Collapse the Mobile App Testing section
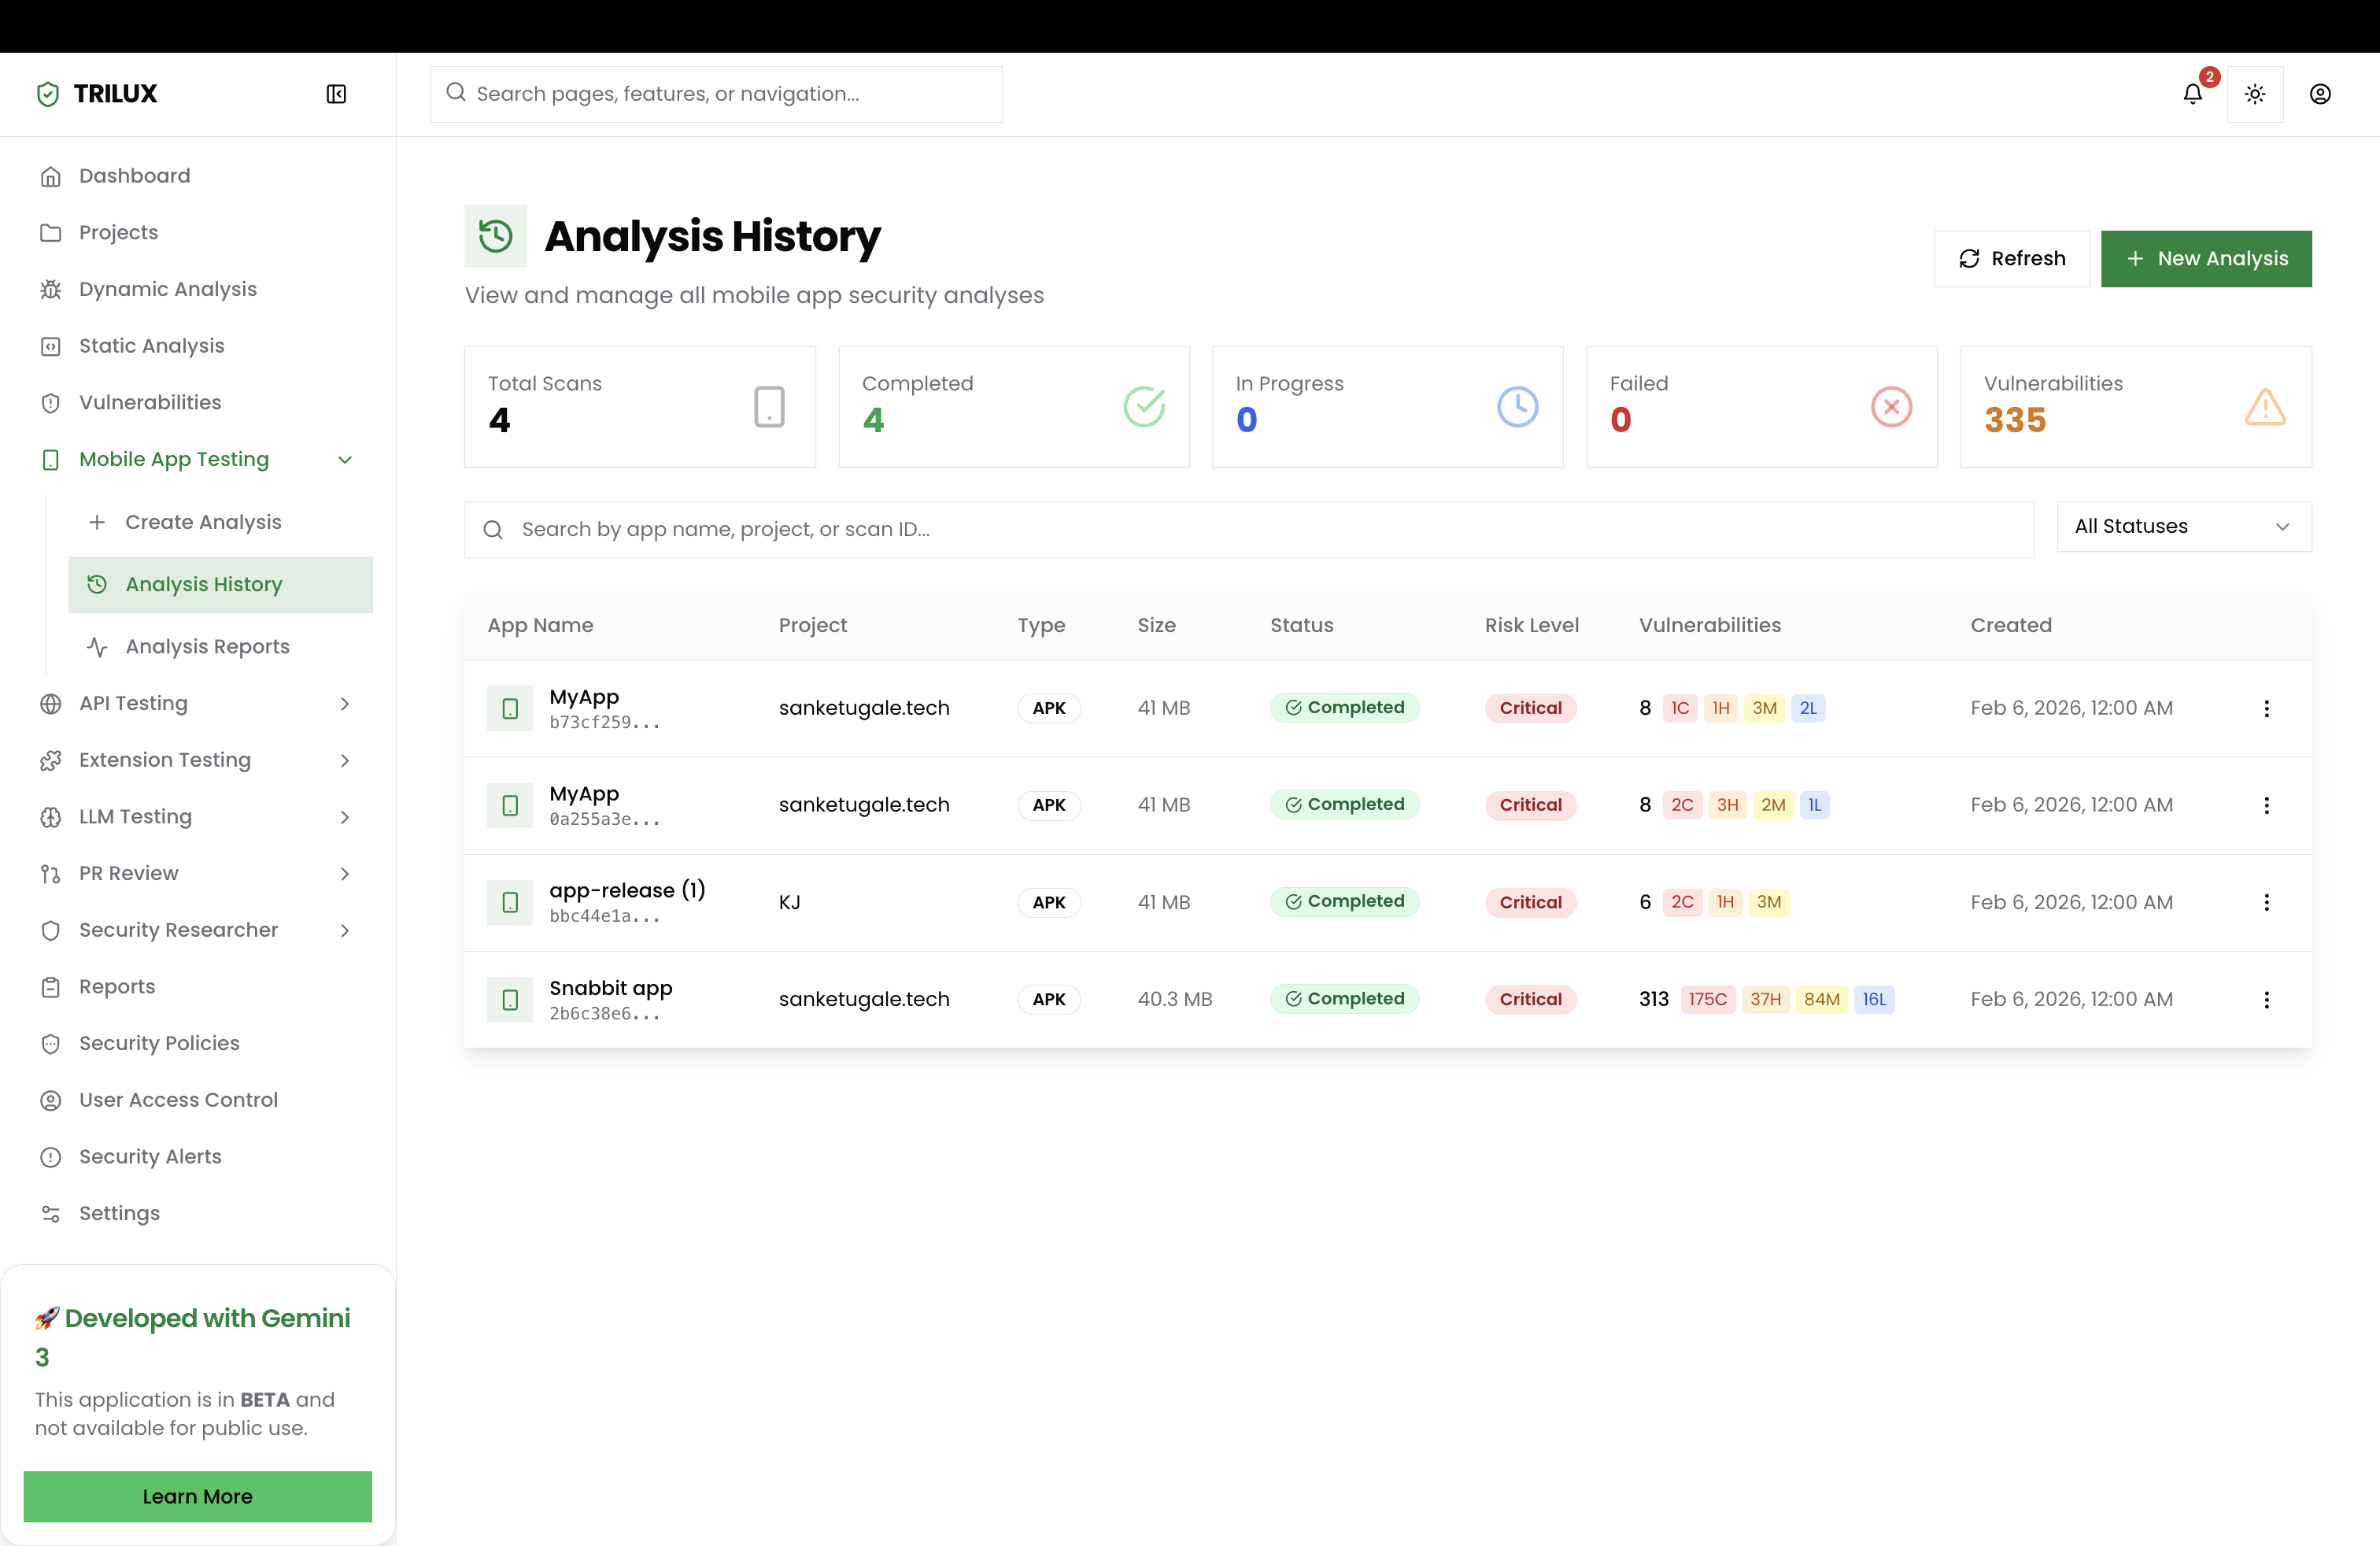Image resolution: width=2380 pixels, height=1546 pixels. coord(345,459)
